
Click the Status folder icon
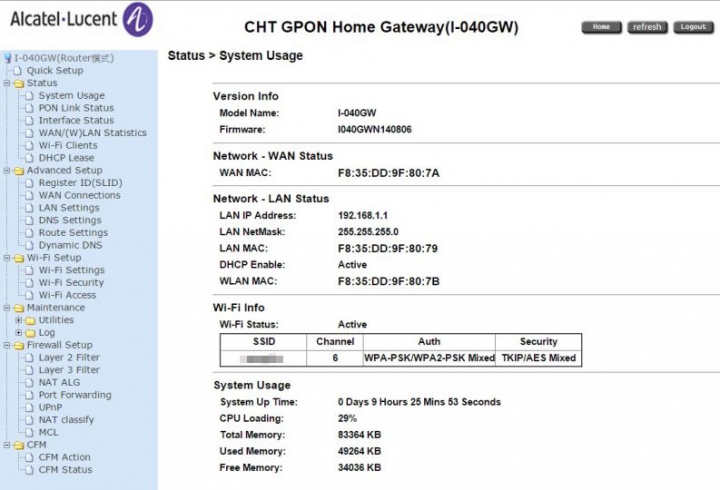coord(19,84)
